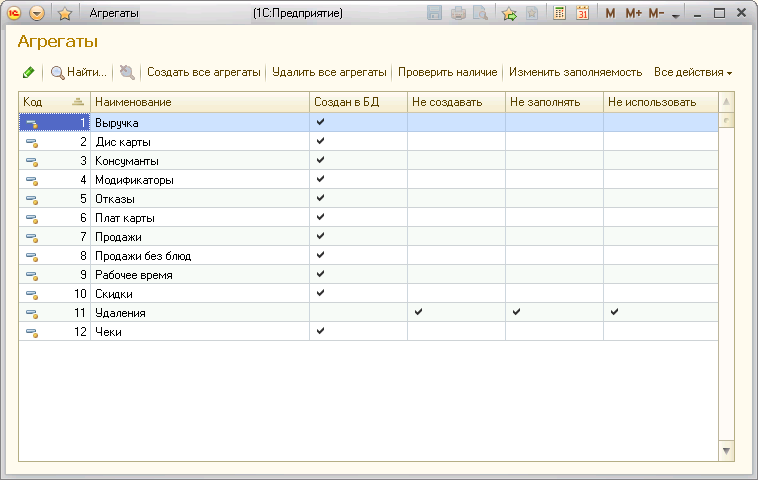Screen dimensions: 758x480
Task: Toggle Не создавать checkbox for Удаления
Action: click(x=419, y=312)
